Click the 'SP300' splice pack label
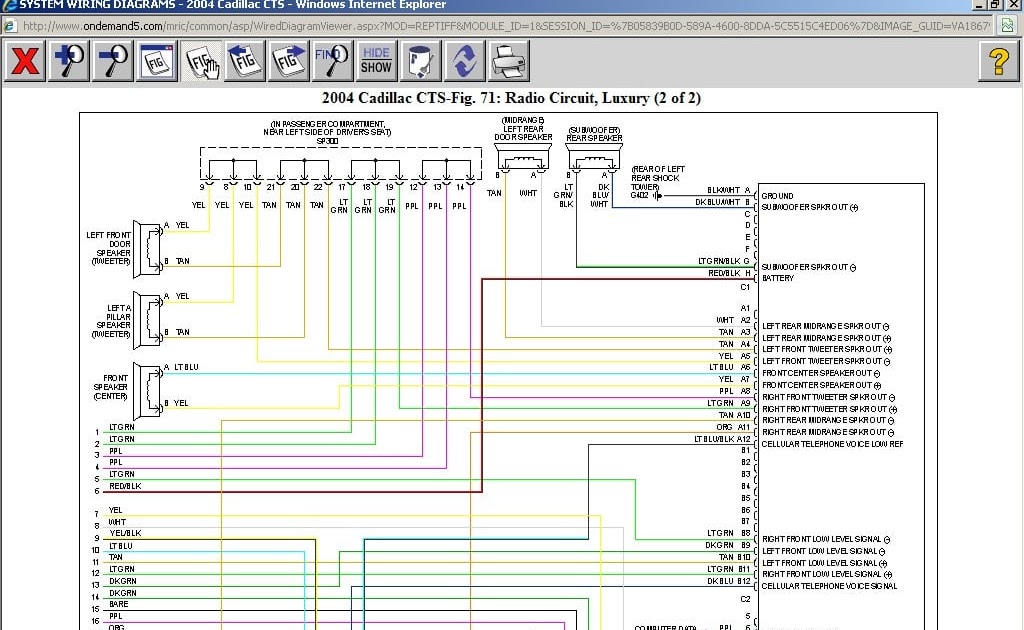 pos(327,141)
